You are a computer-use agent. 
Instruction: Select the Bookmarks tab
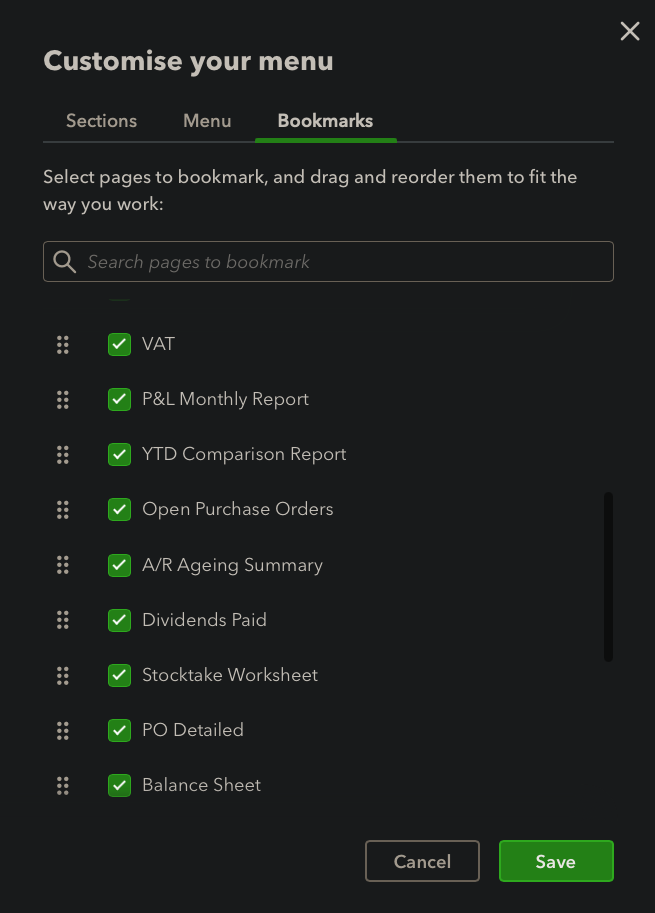(325, 121)
